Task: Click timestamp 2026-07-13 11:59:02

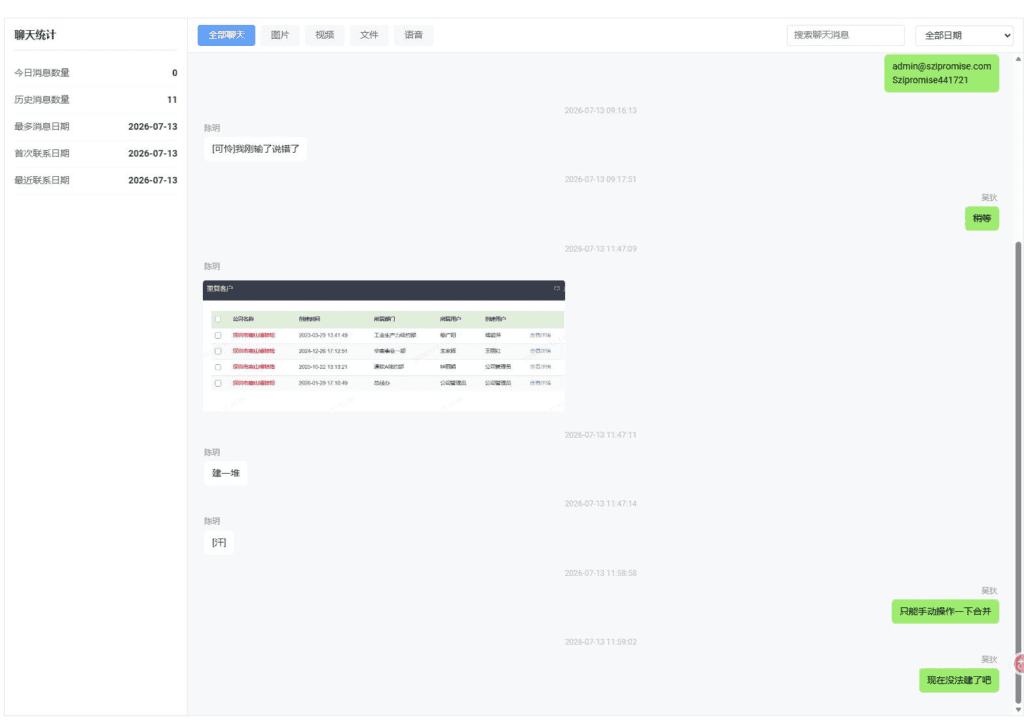Action: [x=600, y=642]
